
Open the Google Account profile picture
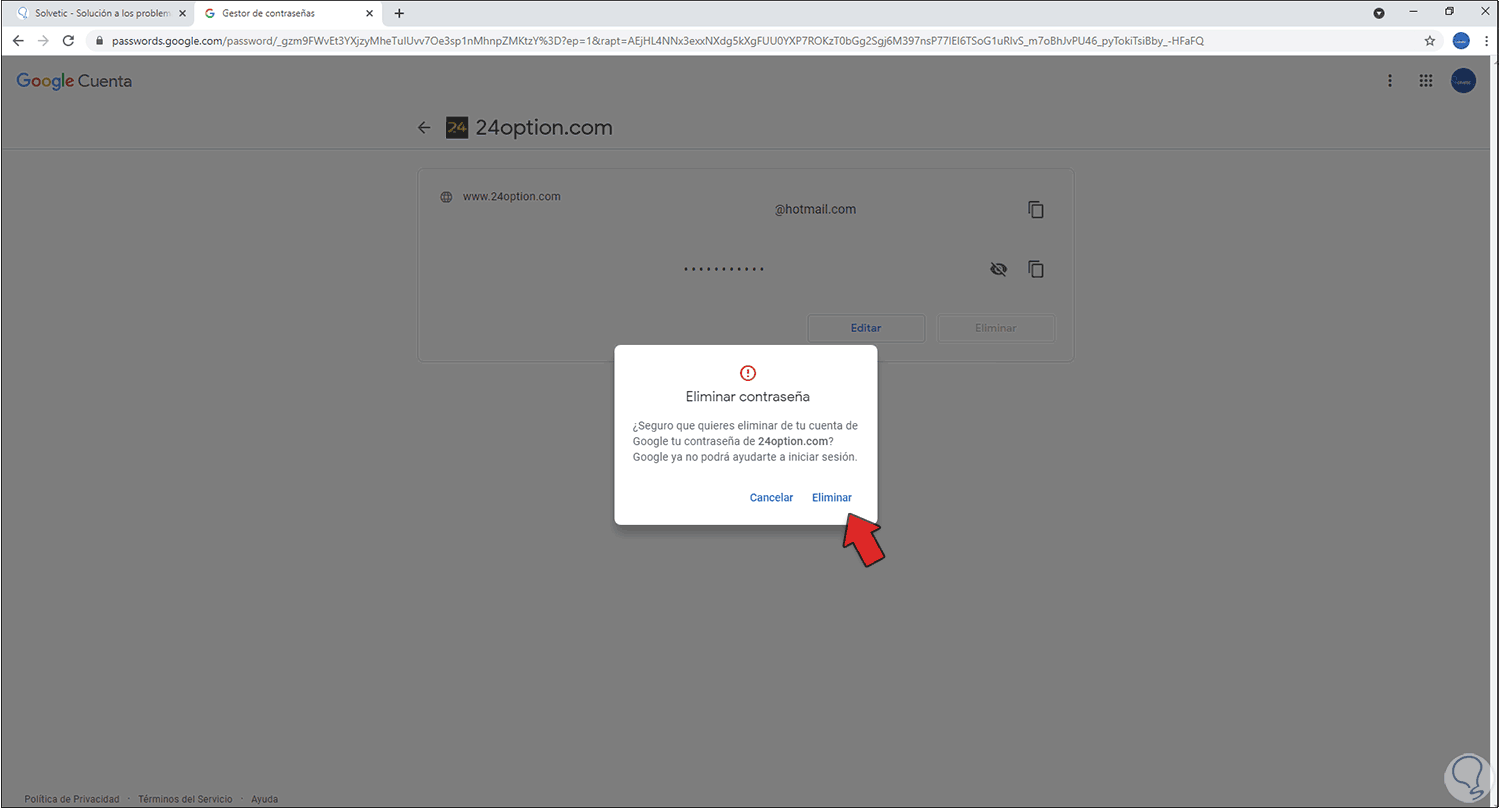point(1463,81)
